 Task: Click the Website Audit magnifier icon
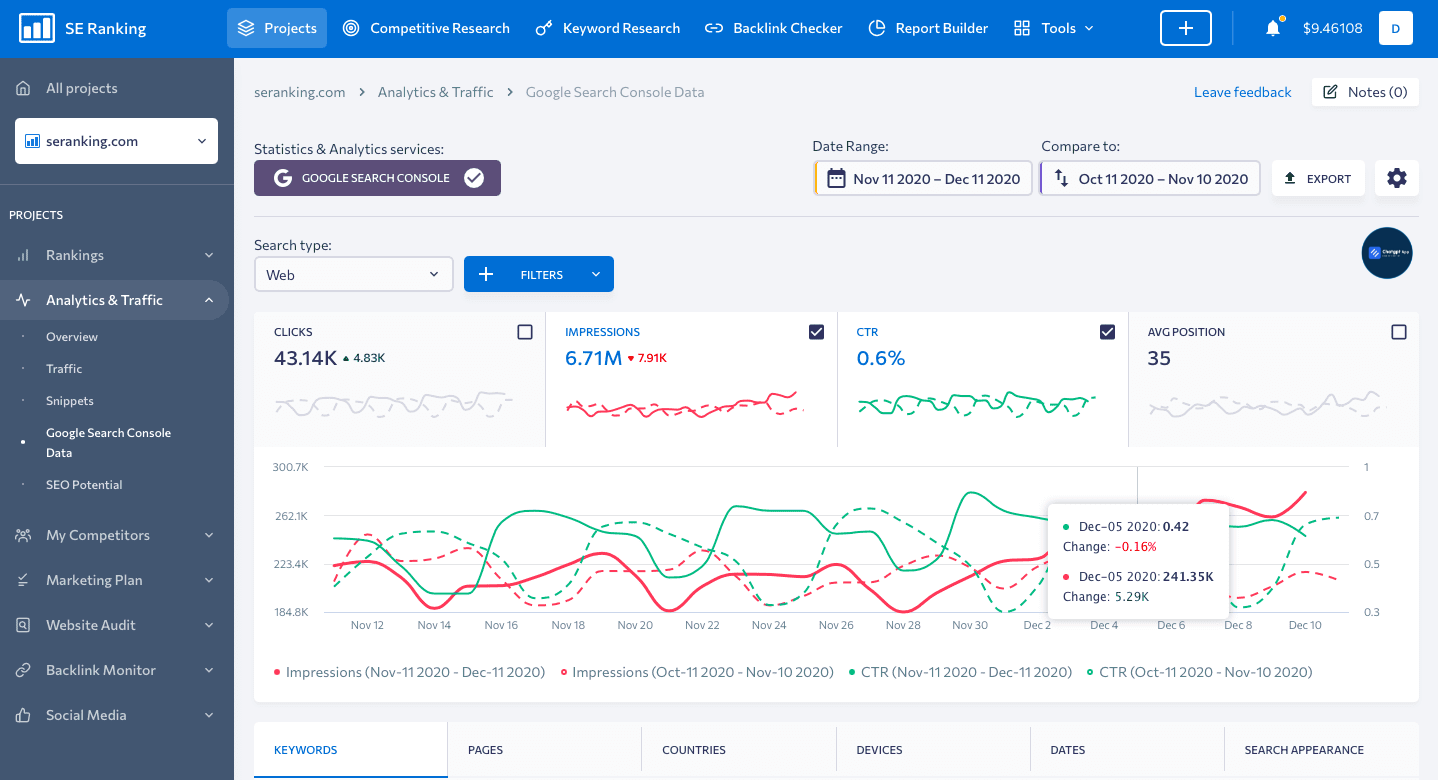23,625
